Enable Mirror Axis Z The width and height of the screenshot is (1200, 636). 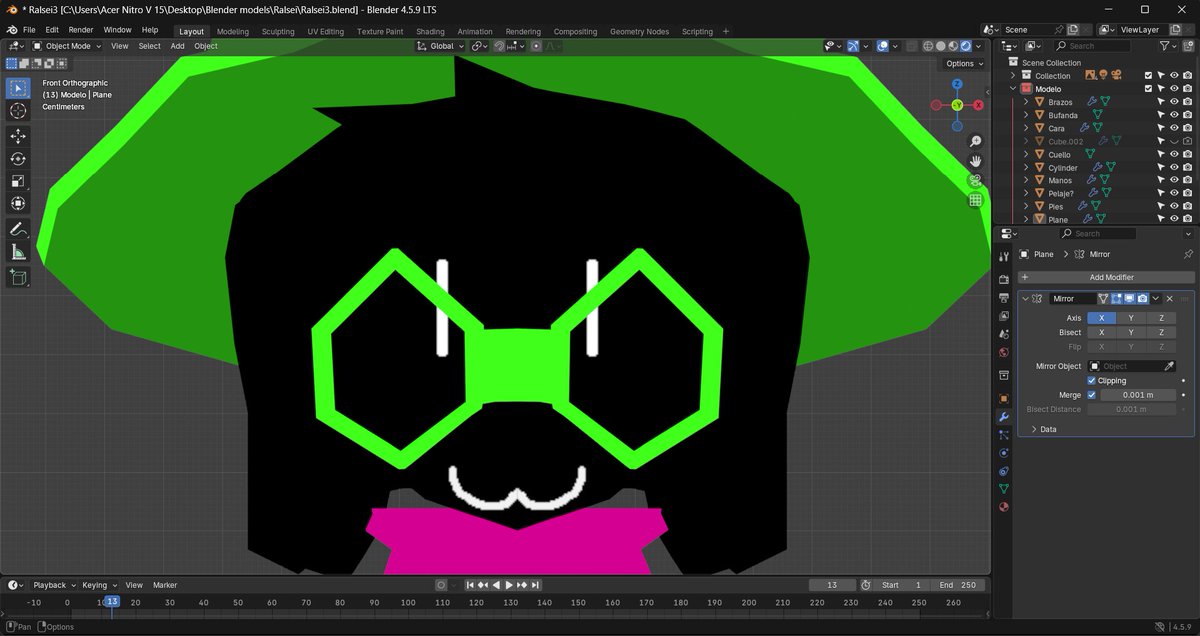[1161, 317]
